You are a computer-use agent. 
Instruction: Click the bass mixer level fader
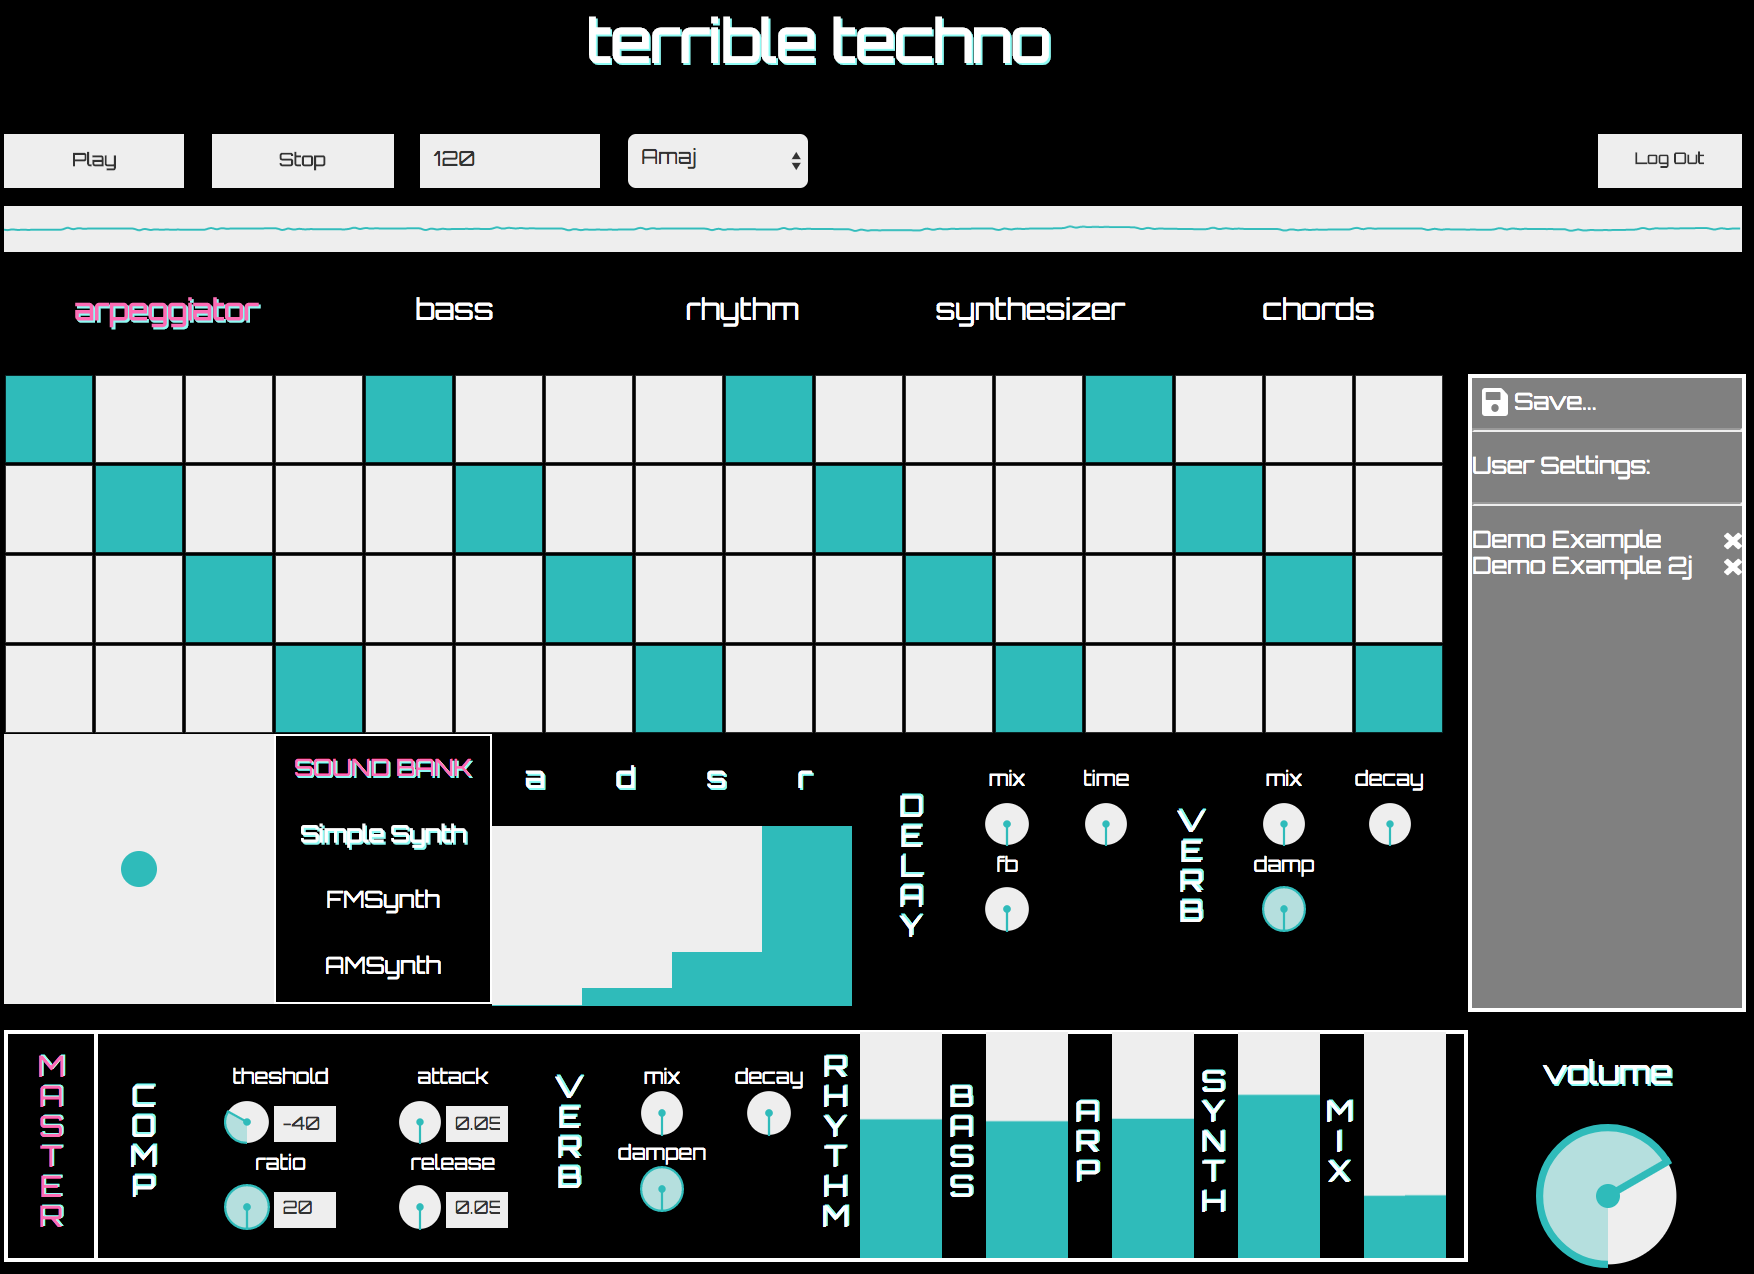point(1027,1146)
